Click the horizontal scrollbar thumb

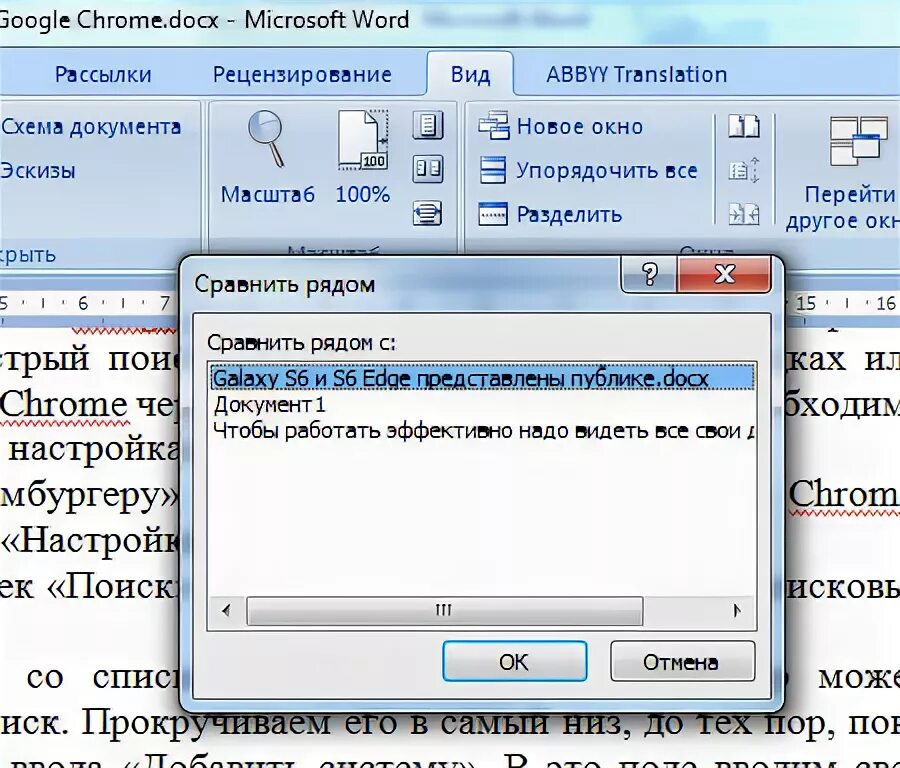444,610
